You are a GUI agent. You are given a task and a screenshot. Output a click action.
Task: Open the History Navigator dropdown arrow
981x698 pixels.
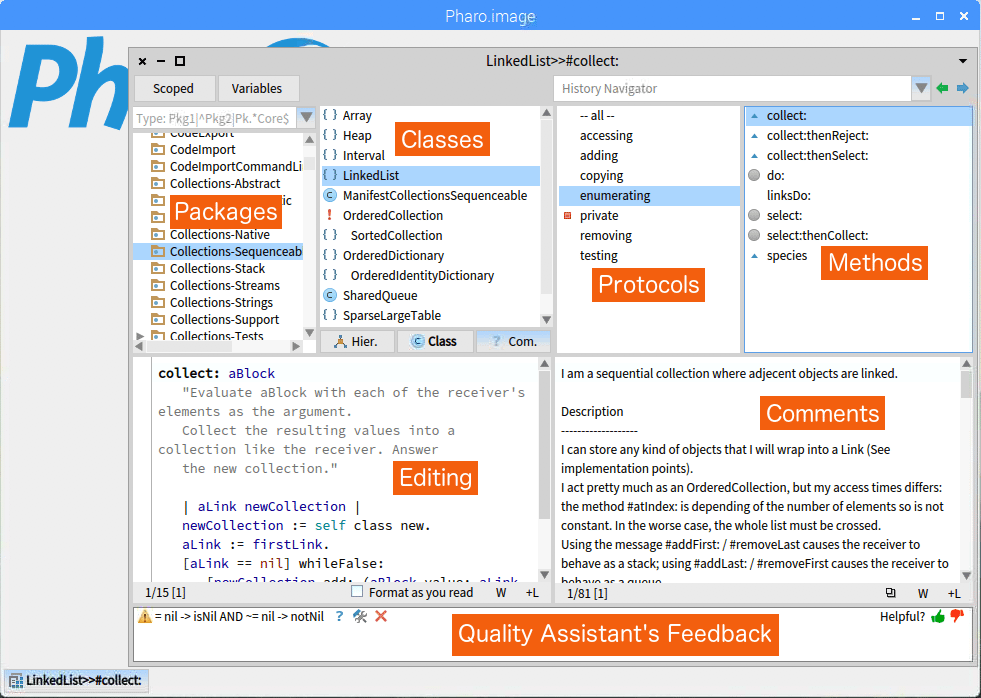[x=920, y=88]
